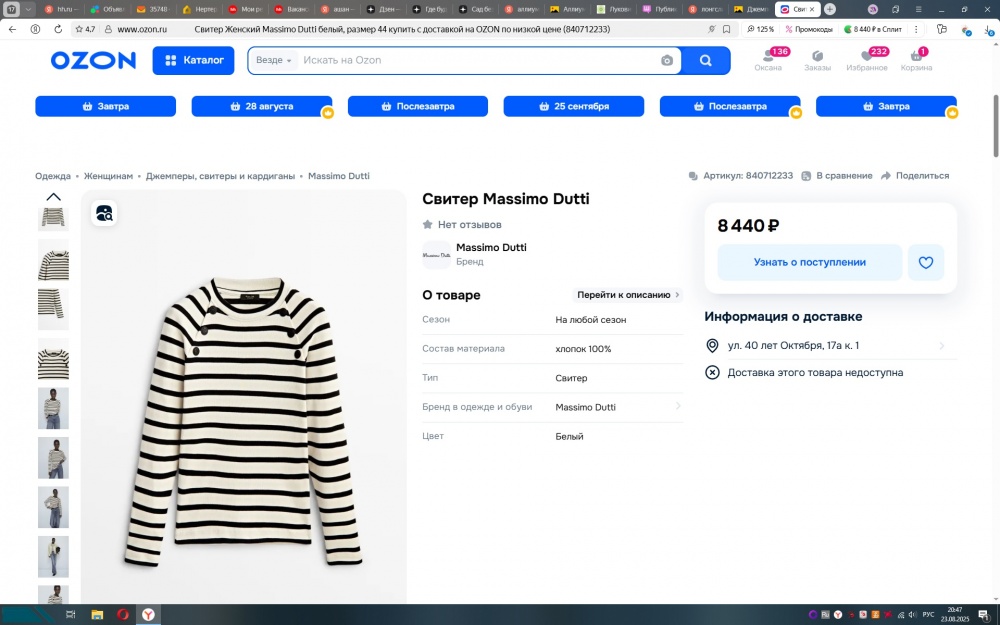Click Yandex Browser taskbar icon
Viewport: 1000px width, 625px height.
click(148, 615)
